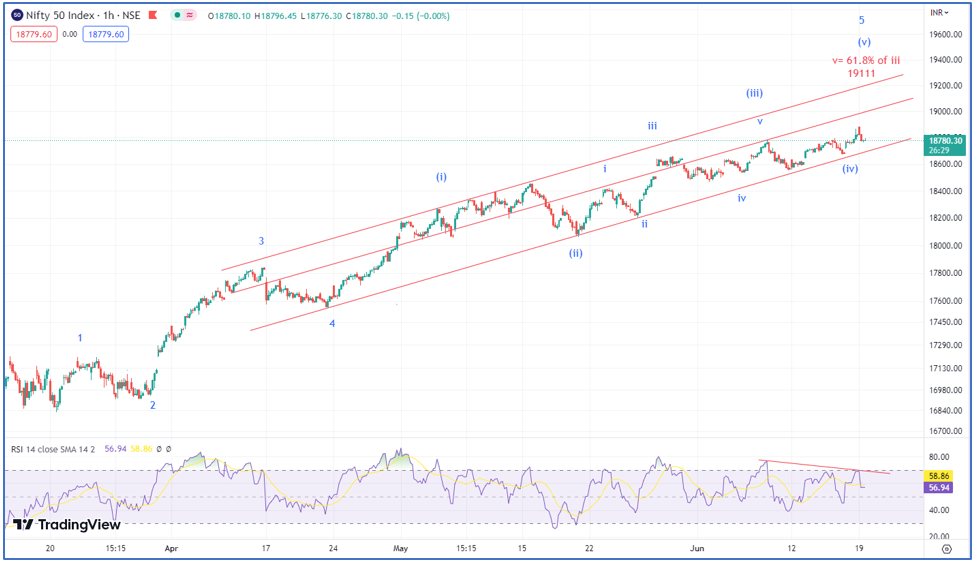Click the 17600.00 price scale label
The image size is (976, 564).
click(x=945, y=301)
